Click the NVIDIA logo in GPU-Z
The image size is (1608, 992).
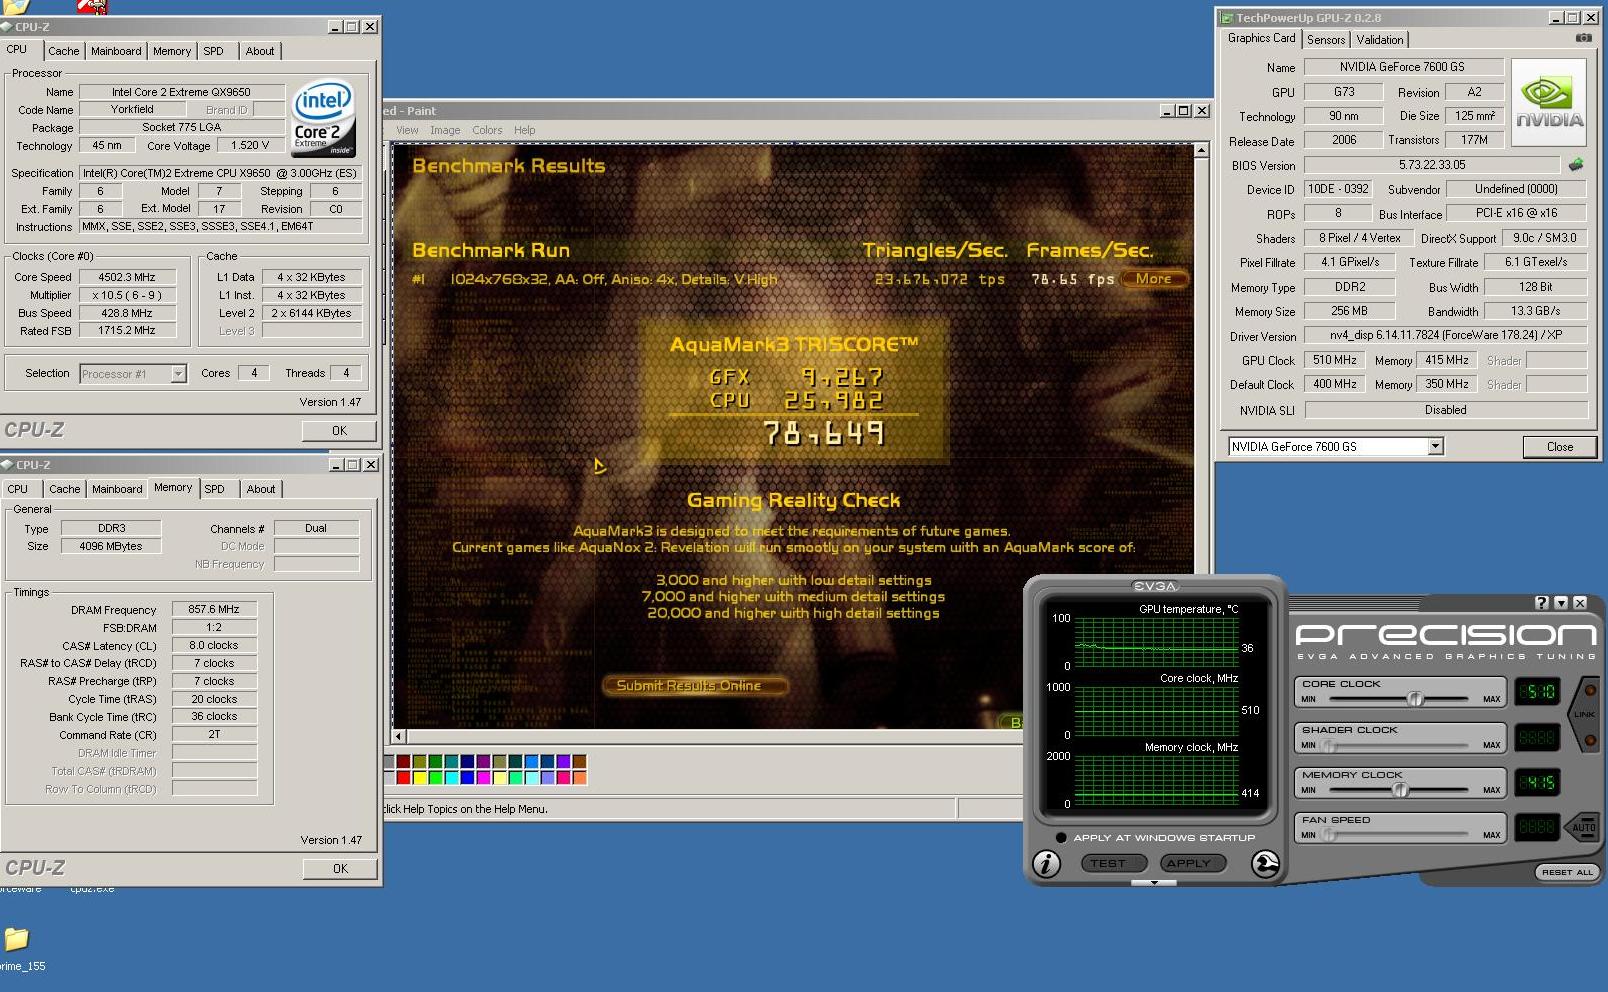point(1548,104)
